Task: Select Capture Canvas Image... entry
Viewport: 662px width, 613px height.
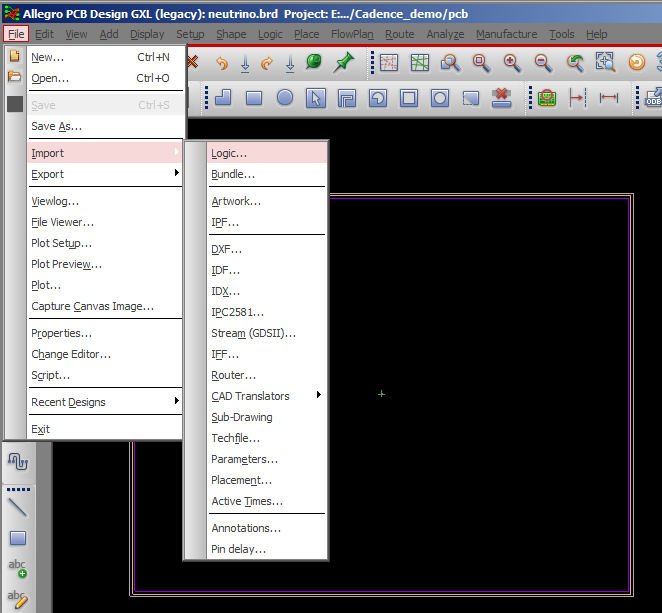Action: click(x=106, y=306)
